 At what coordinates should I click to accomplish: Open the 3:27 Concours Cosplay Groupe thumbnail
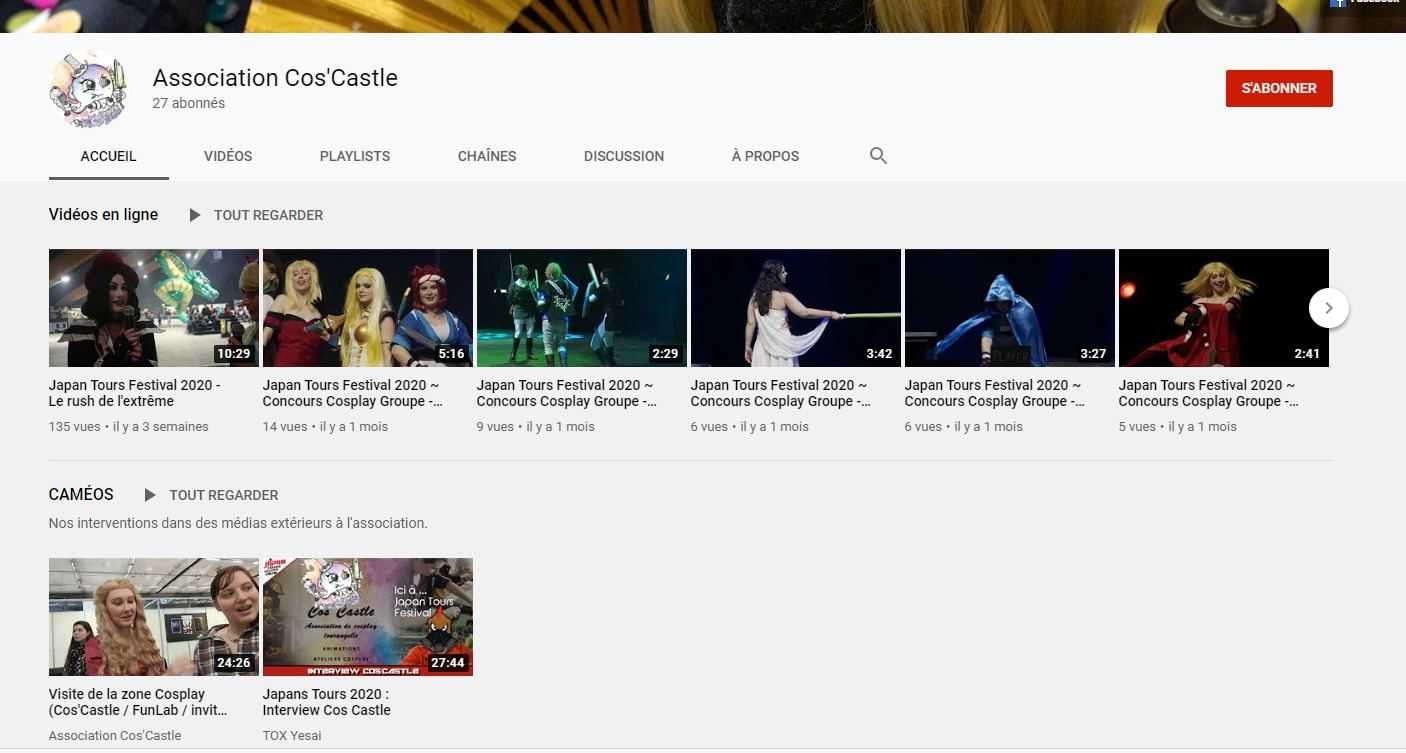tap(1010, 308)
